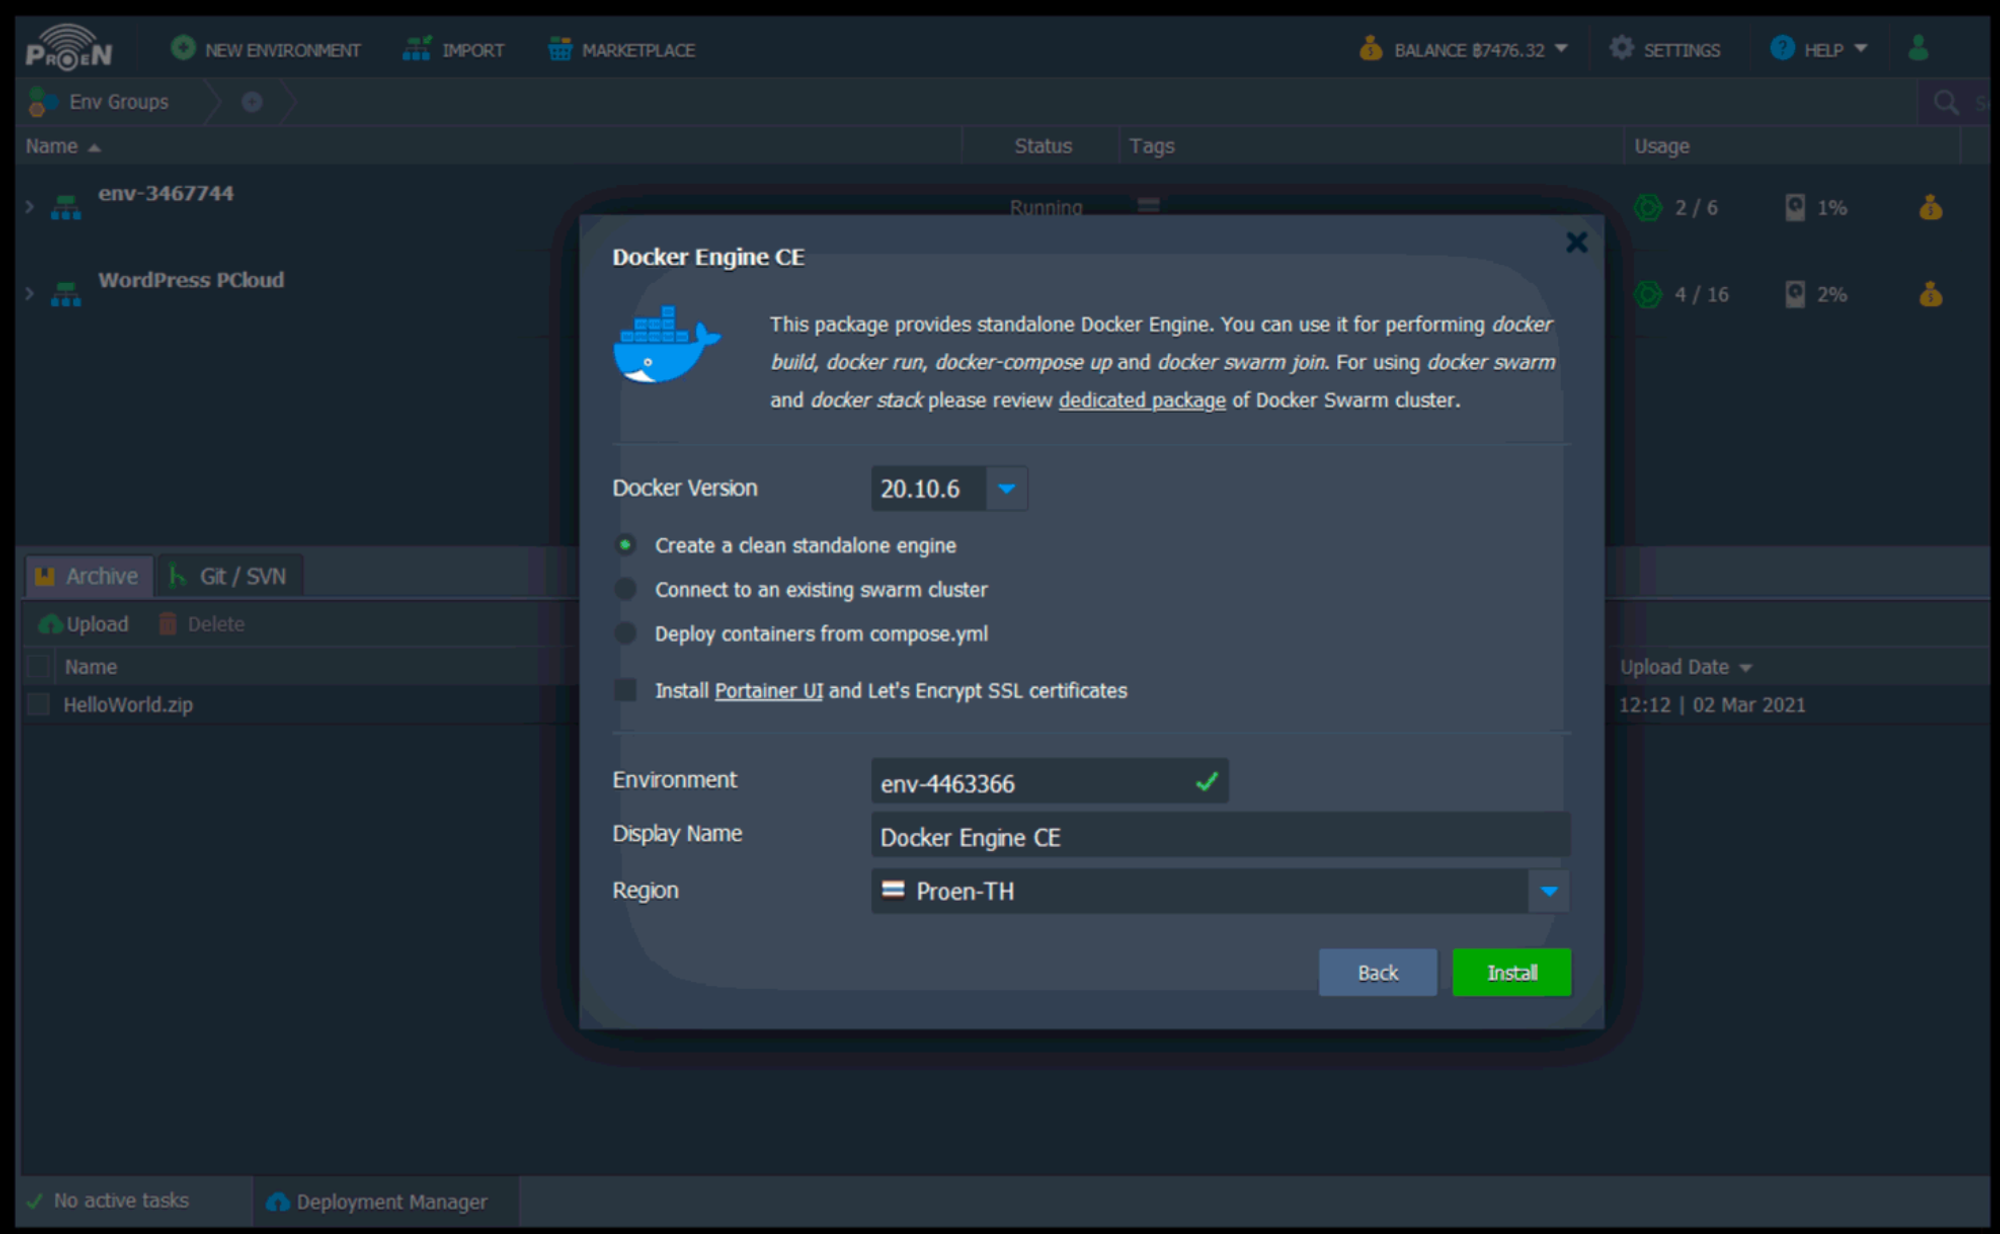Click the No active tasks status
The image size is (2000, 1234).
[108, 1200]
